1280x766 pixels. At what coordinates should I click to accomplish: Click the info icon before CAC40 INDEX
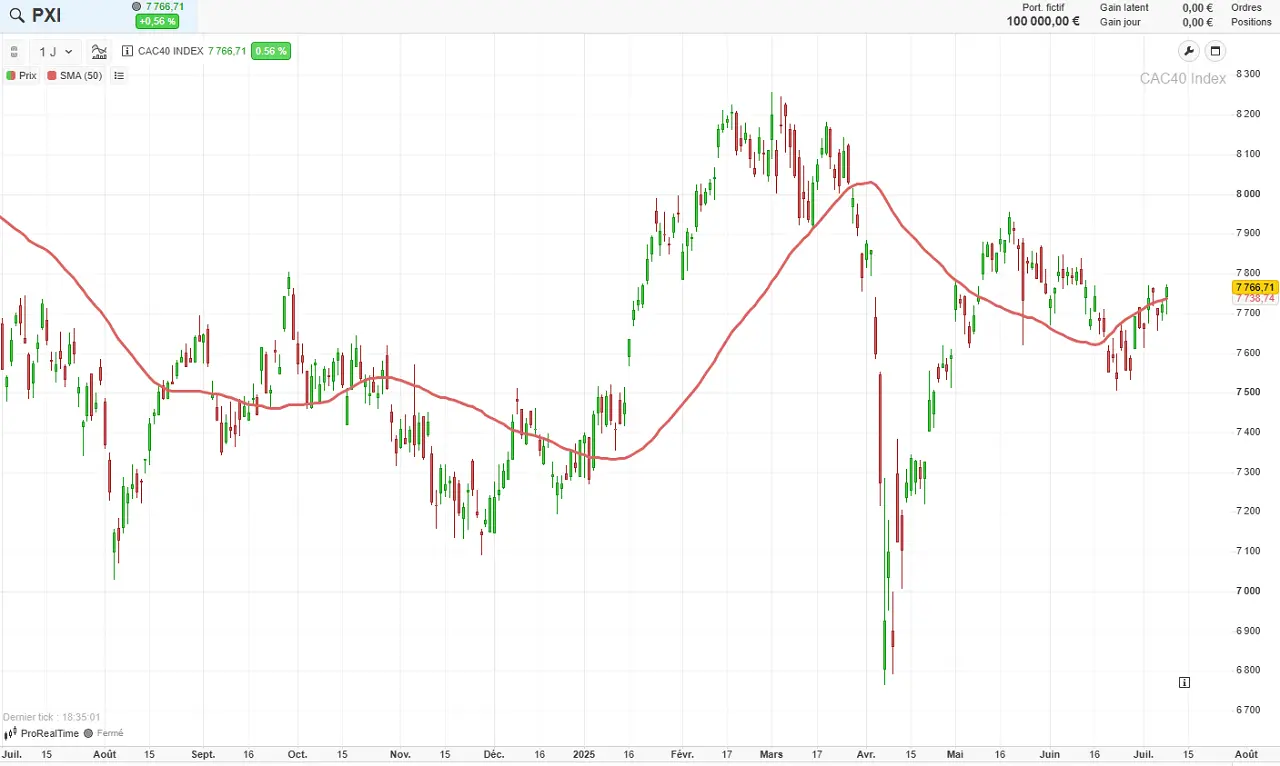click(x=127, y=51)
